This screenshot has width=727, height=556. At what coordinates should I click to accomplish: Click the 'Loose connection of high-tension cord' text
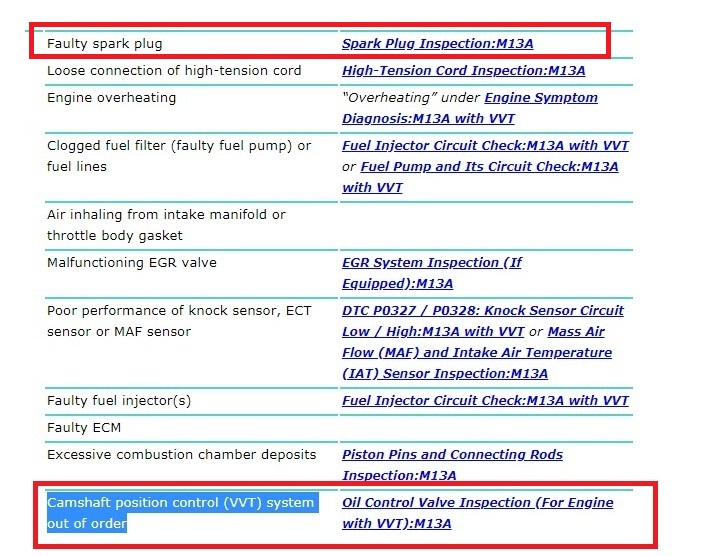(x=174, y=71)
